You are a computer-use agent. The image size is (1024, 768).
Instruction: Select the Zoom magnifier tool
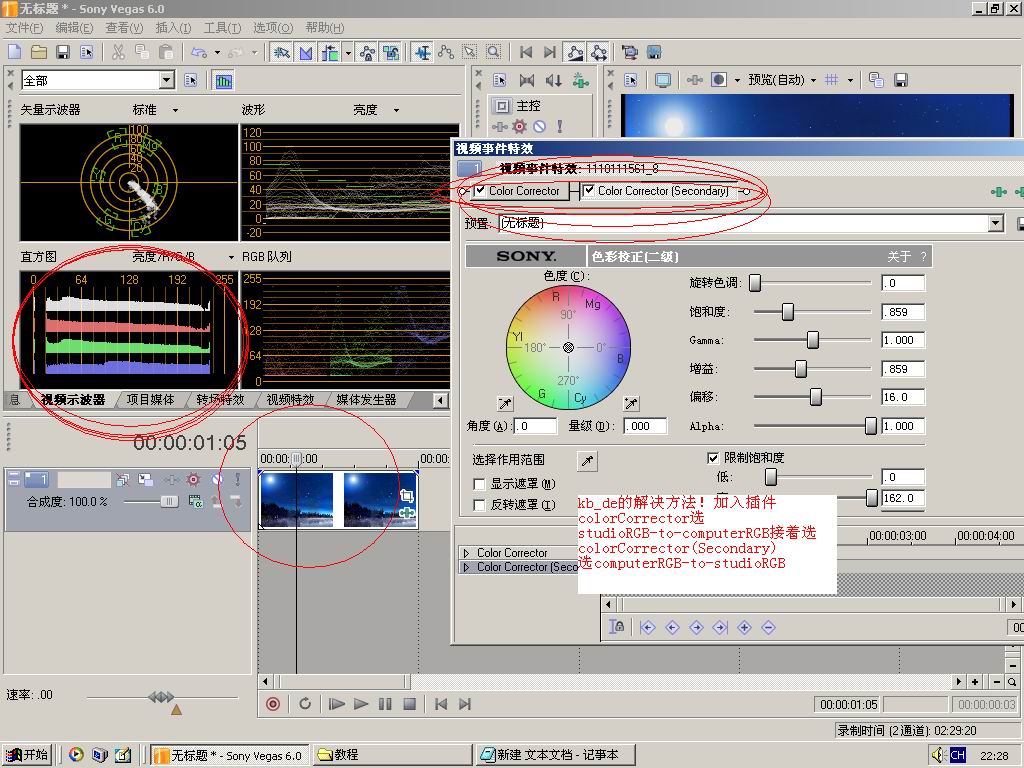click(x=494, y=52)
